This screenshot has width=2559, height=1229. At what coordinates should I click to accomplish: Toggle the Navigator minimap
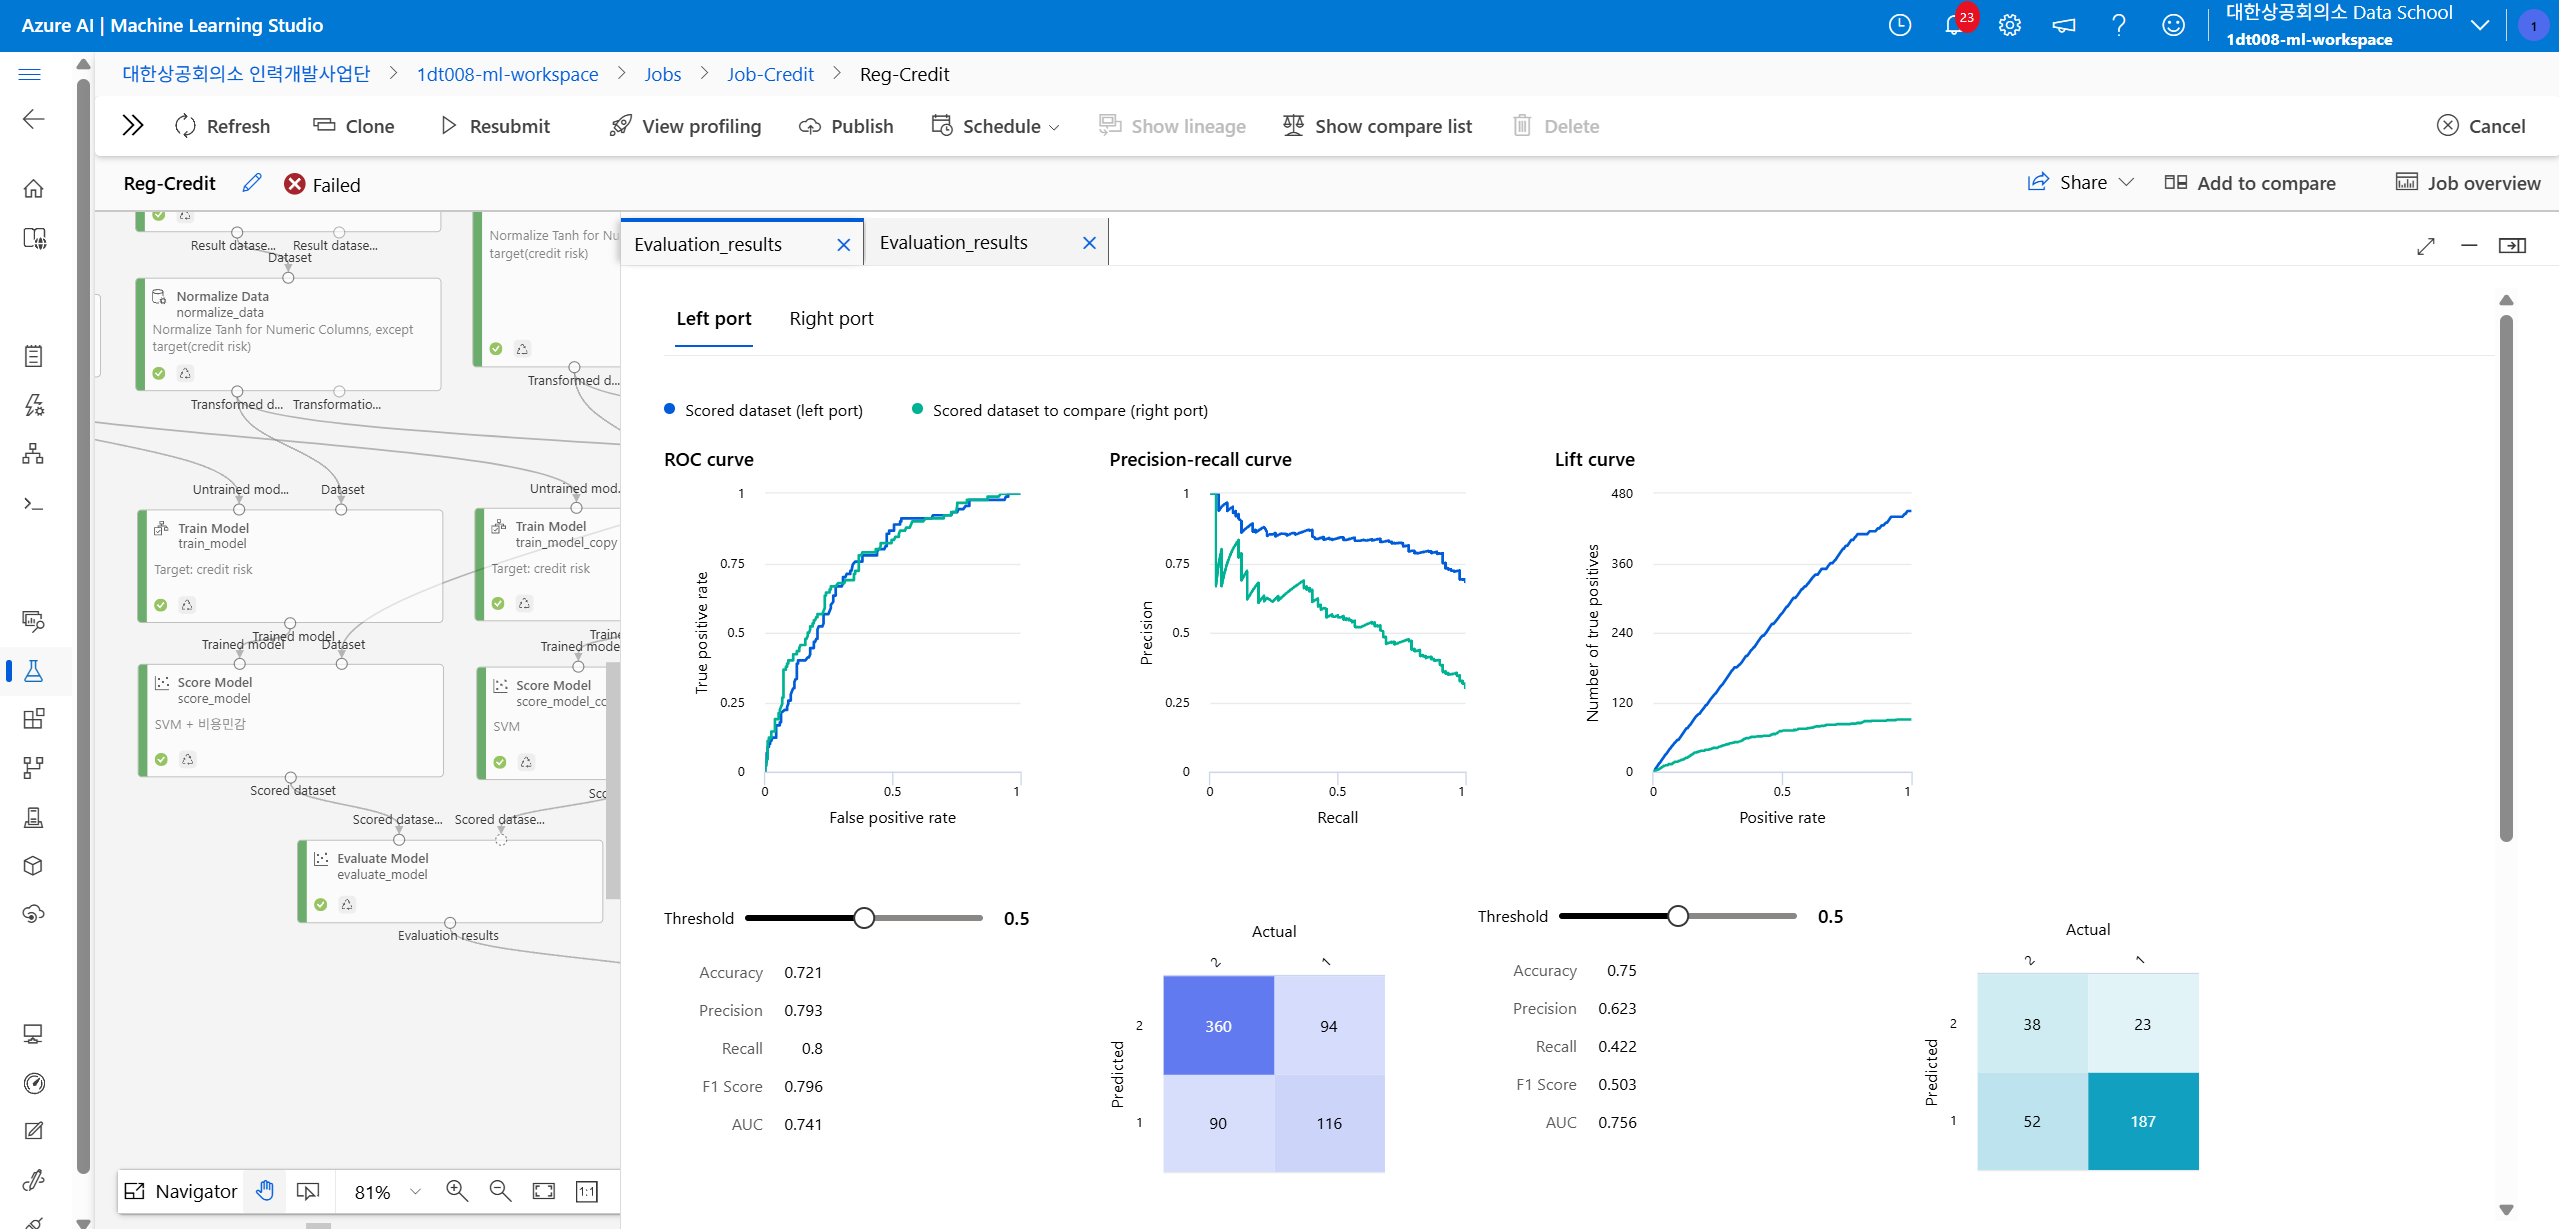[x=181, y=1191]
